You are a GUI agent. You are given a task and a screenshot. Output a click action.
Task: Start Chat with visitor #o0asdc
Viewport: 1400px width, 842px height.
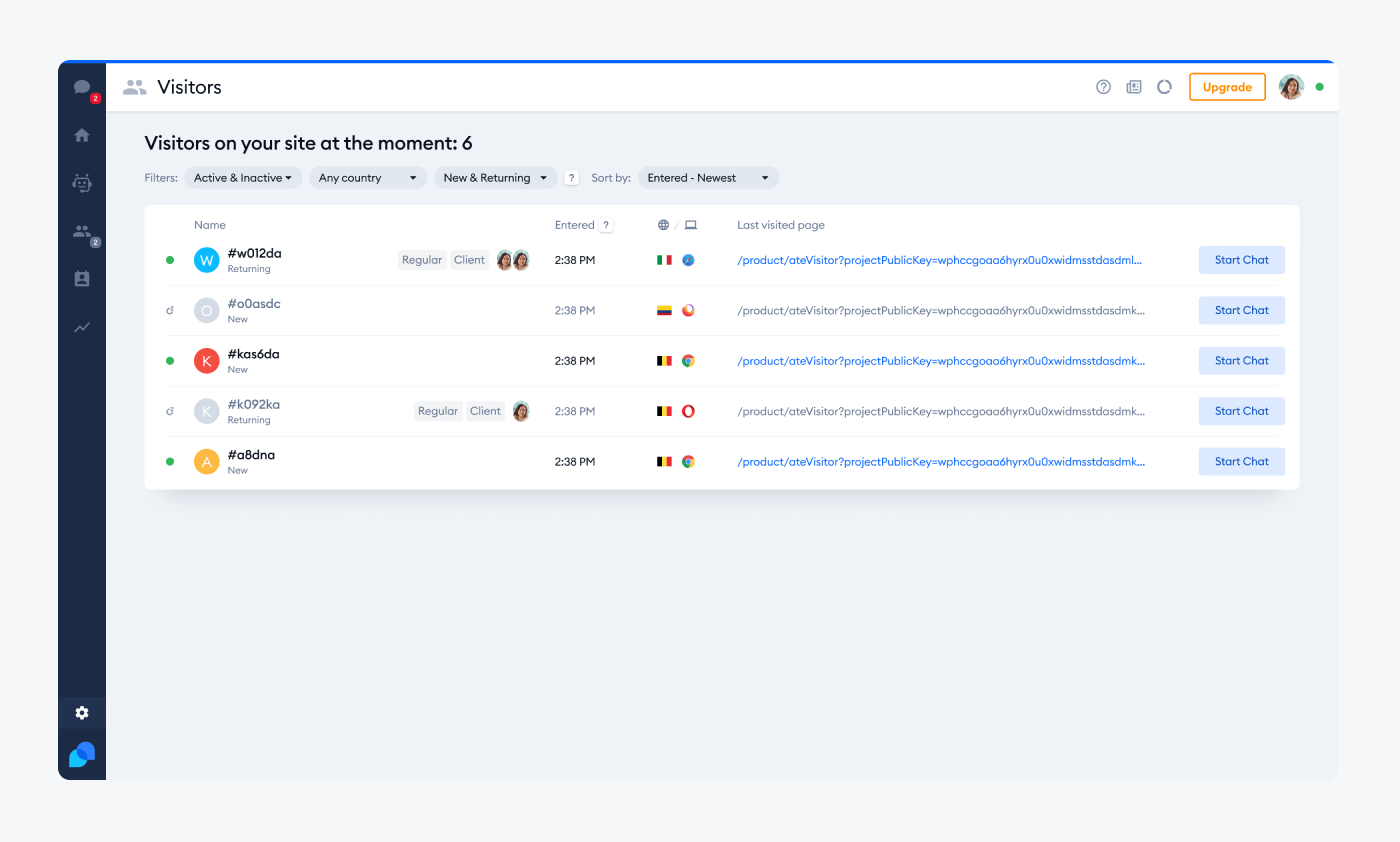[1242, 310]
